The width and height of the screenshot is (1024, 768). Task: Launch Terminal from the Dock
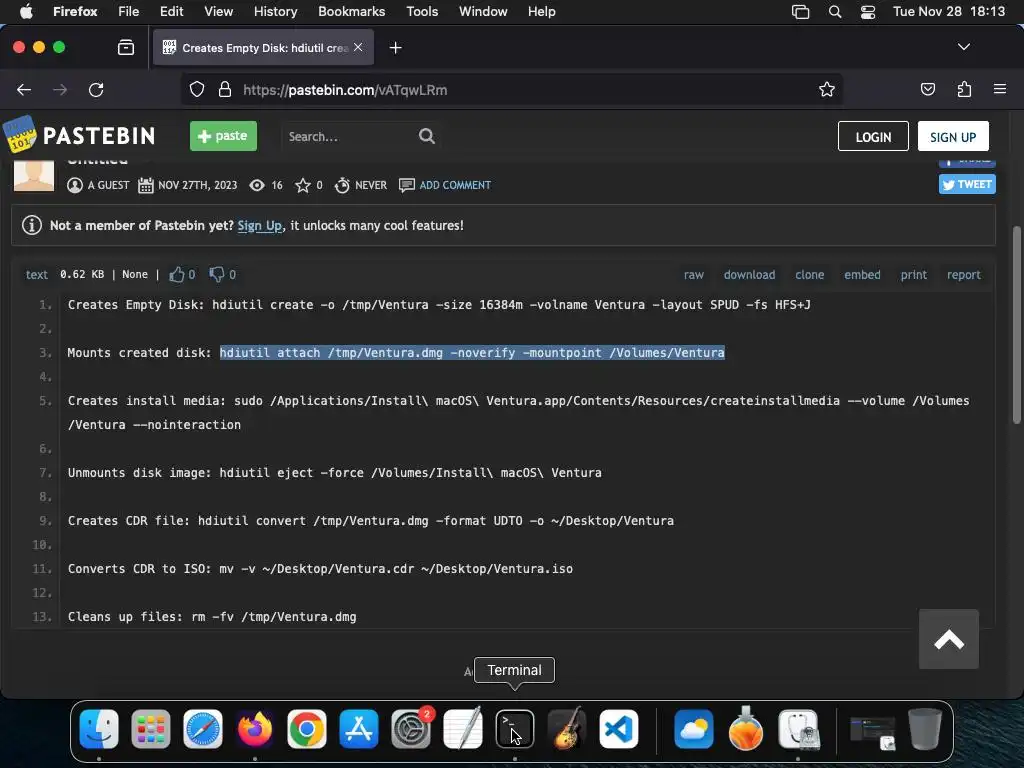pyautogui.click(x=515, y=729)
